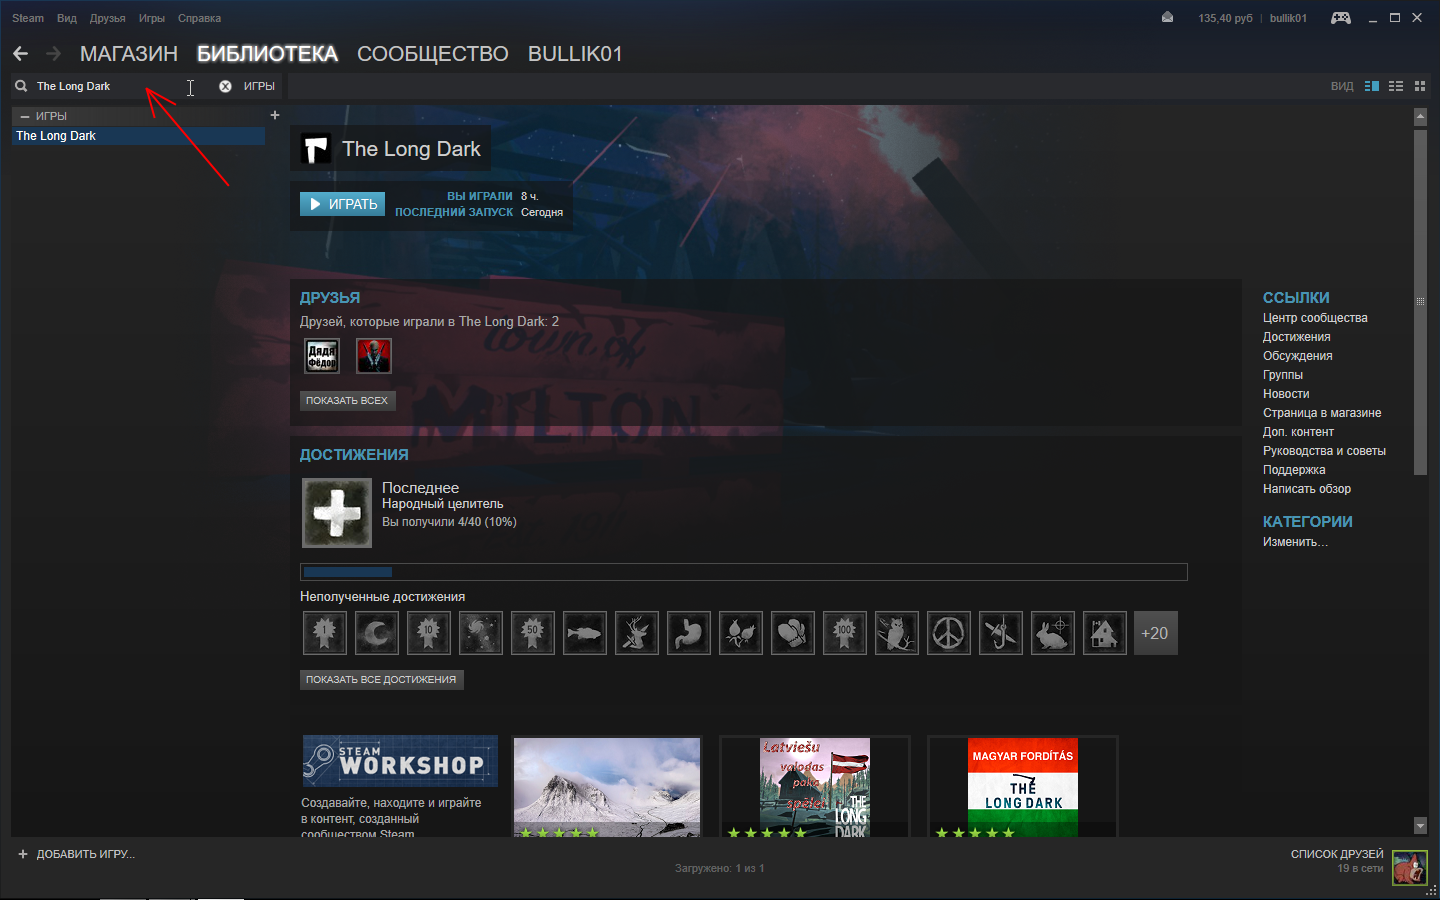Click the magnifier search icon
Image resolution: width=1440 pixels, height=900 pixels.
pos(21,86)
